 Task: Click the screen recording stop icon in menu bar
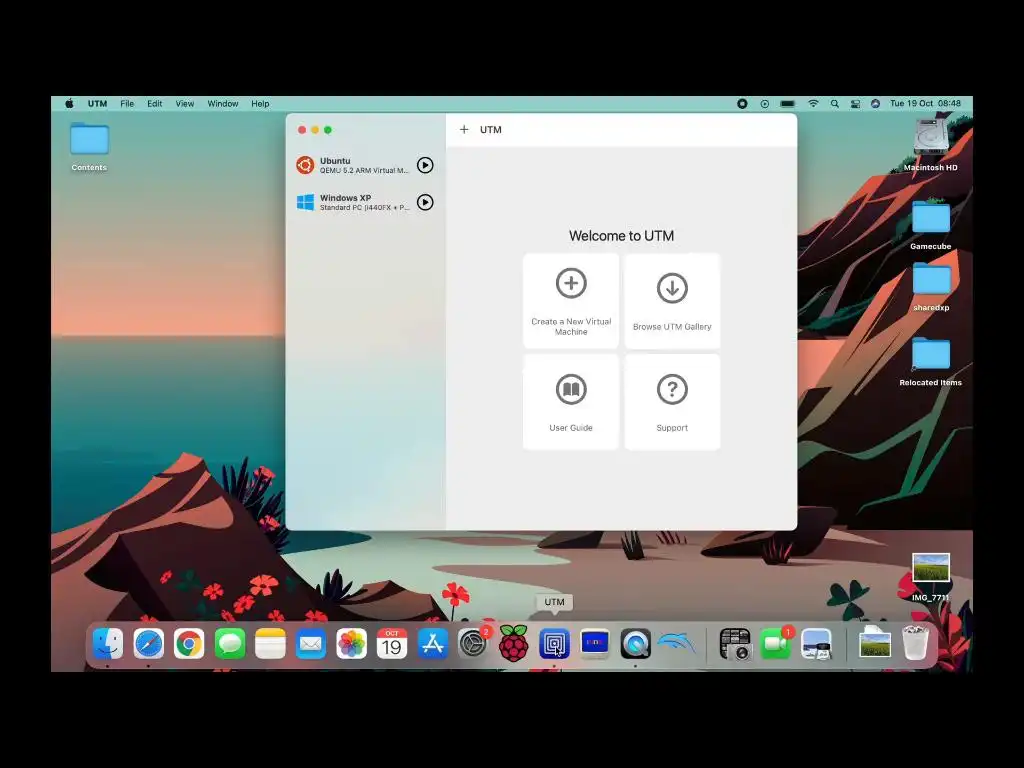tap(742, 103)
